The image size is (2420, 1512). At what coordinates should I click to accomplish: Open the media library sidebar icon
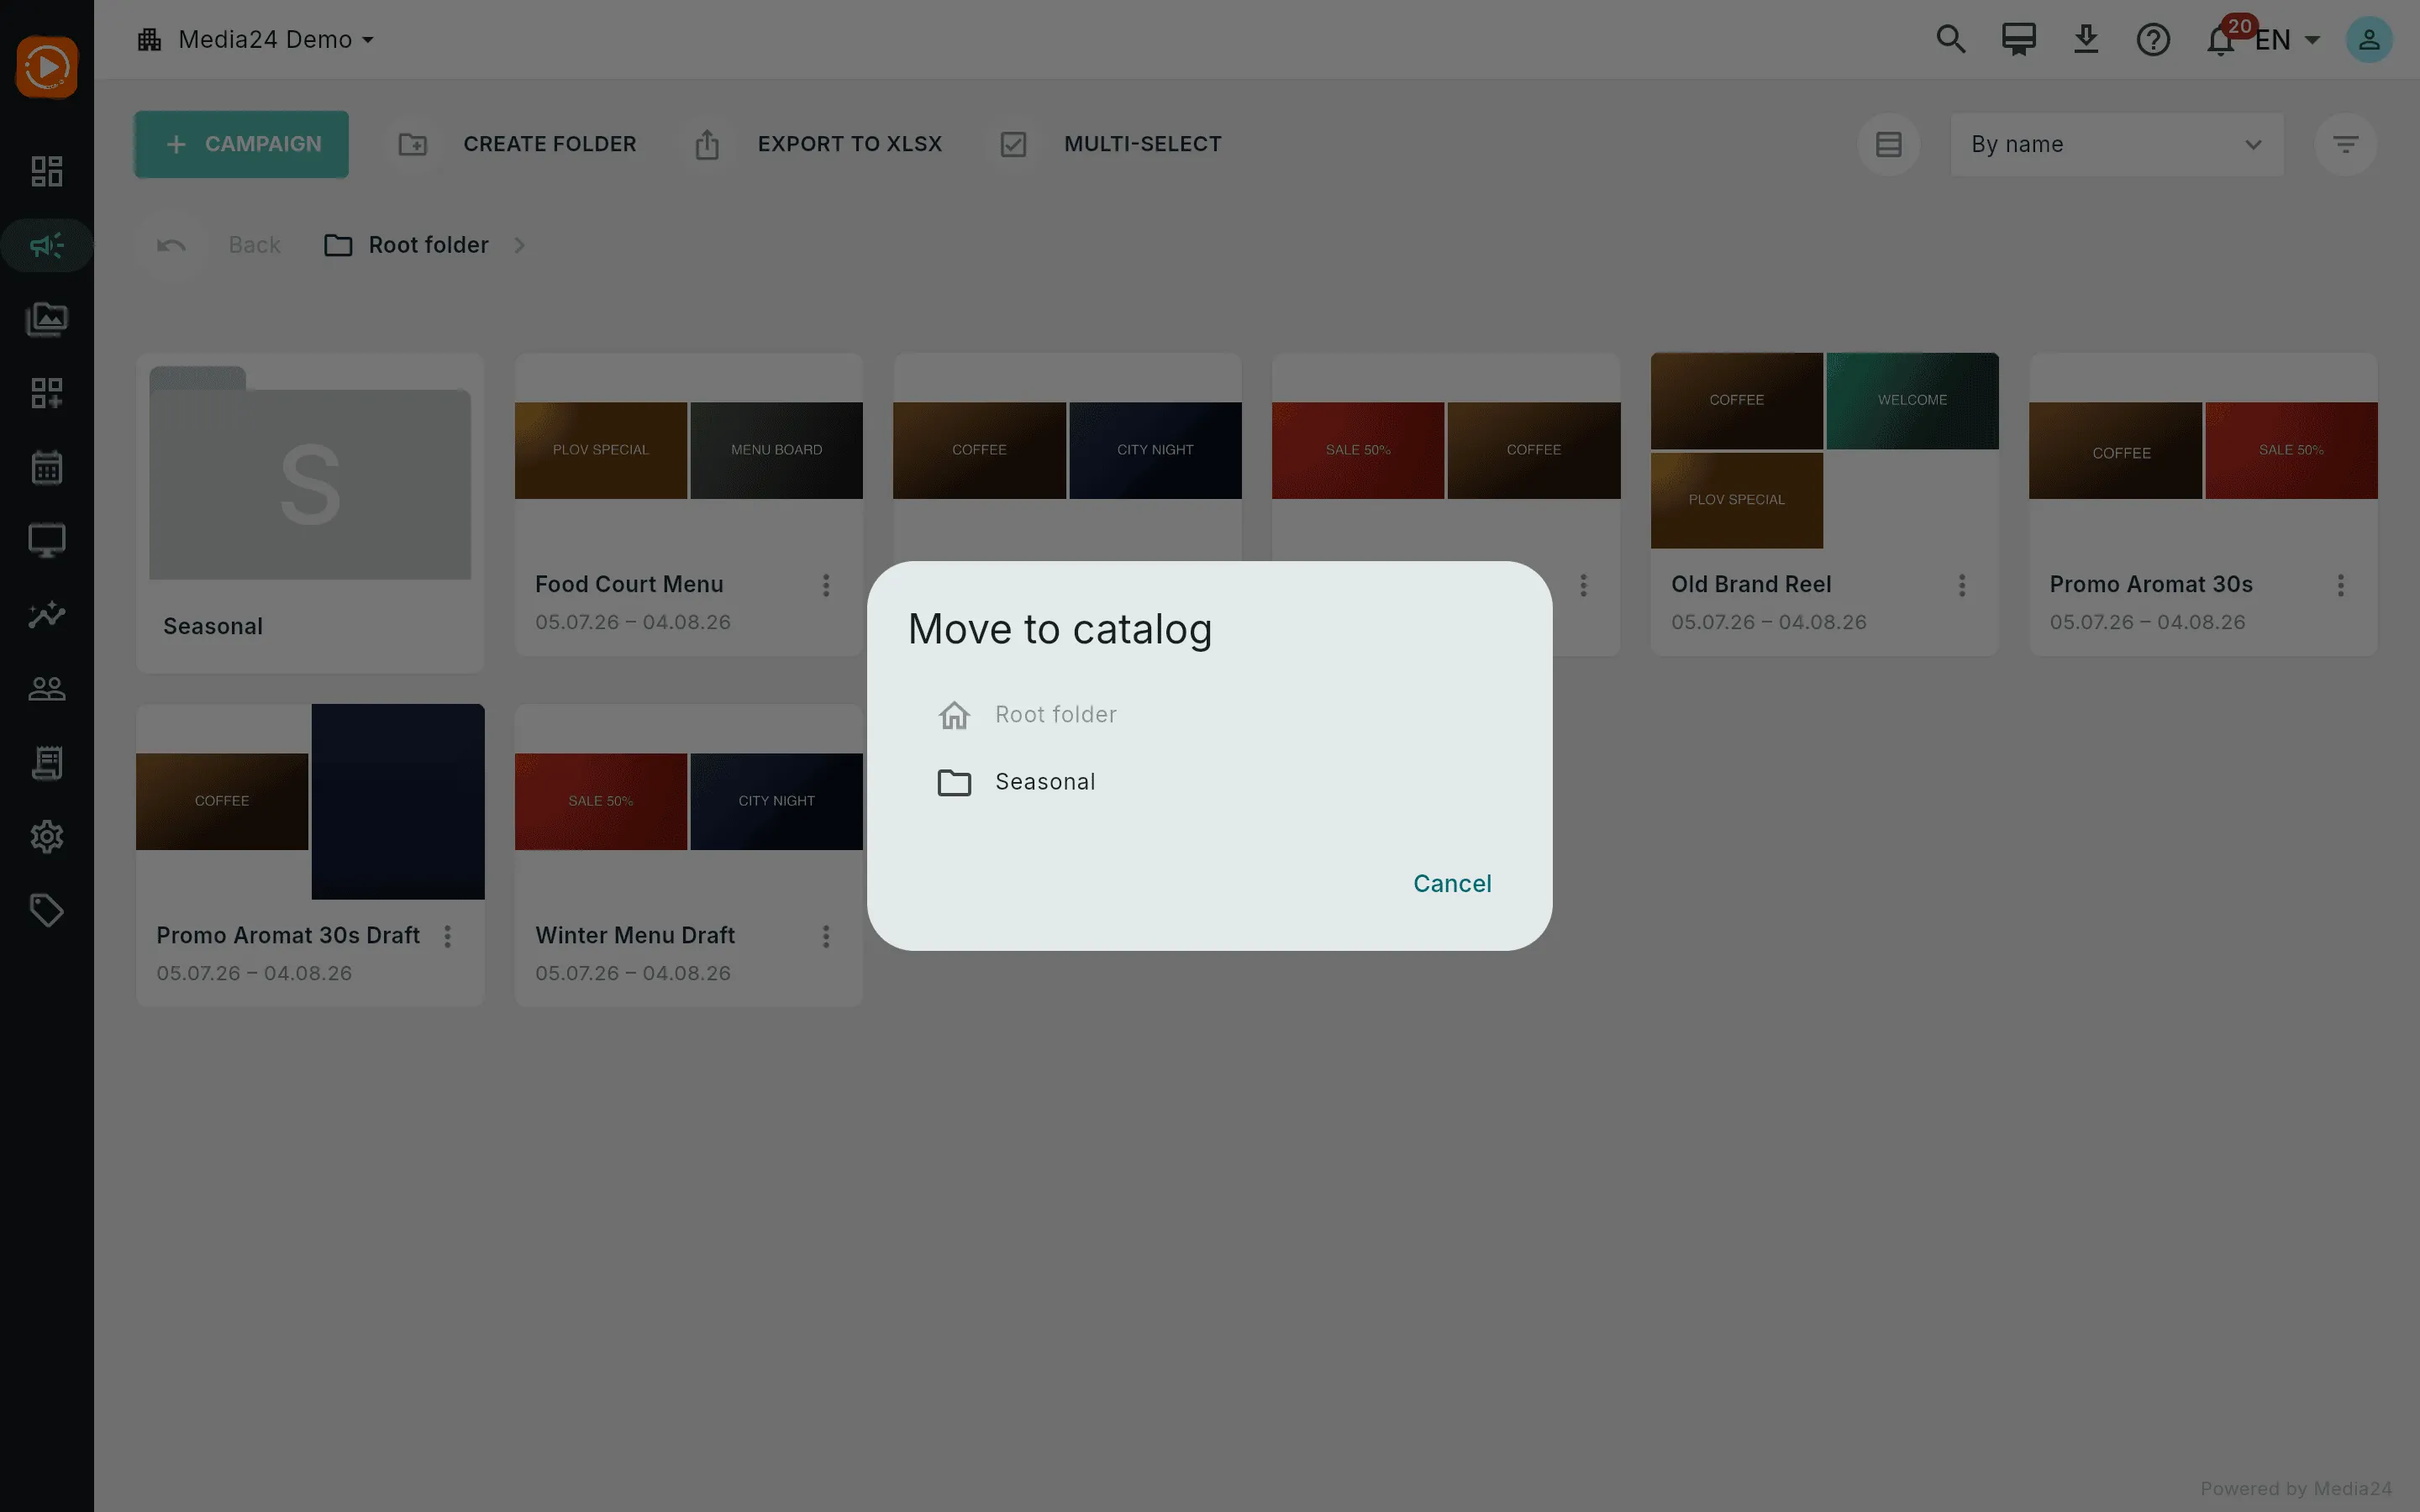pyautogui.click(x=46, y=320)
